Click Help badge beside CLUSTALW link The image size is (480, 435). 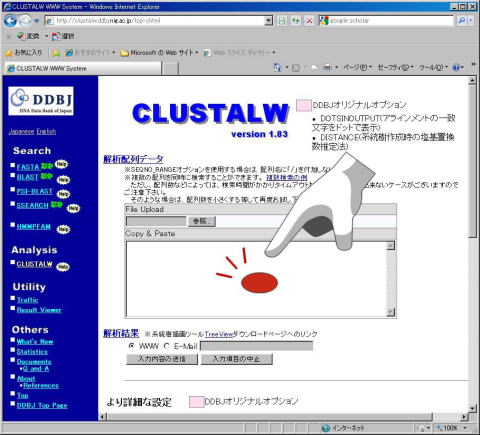[63, 267]
